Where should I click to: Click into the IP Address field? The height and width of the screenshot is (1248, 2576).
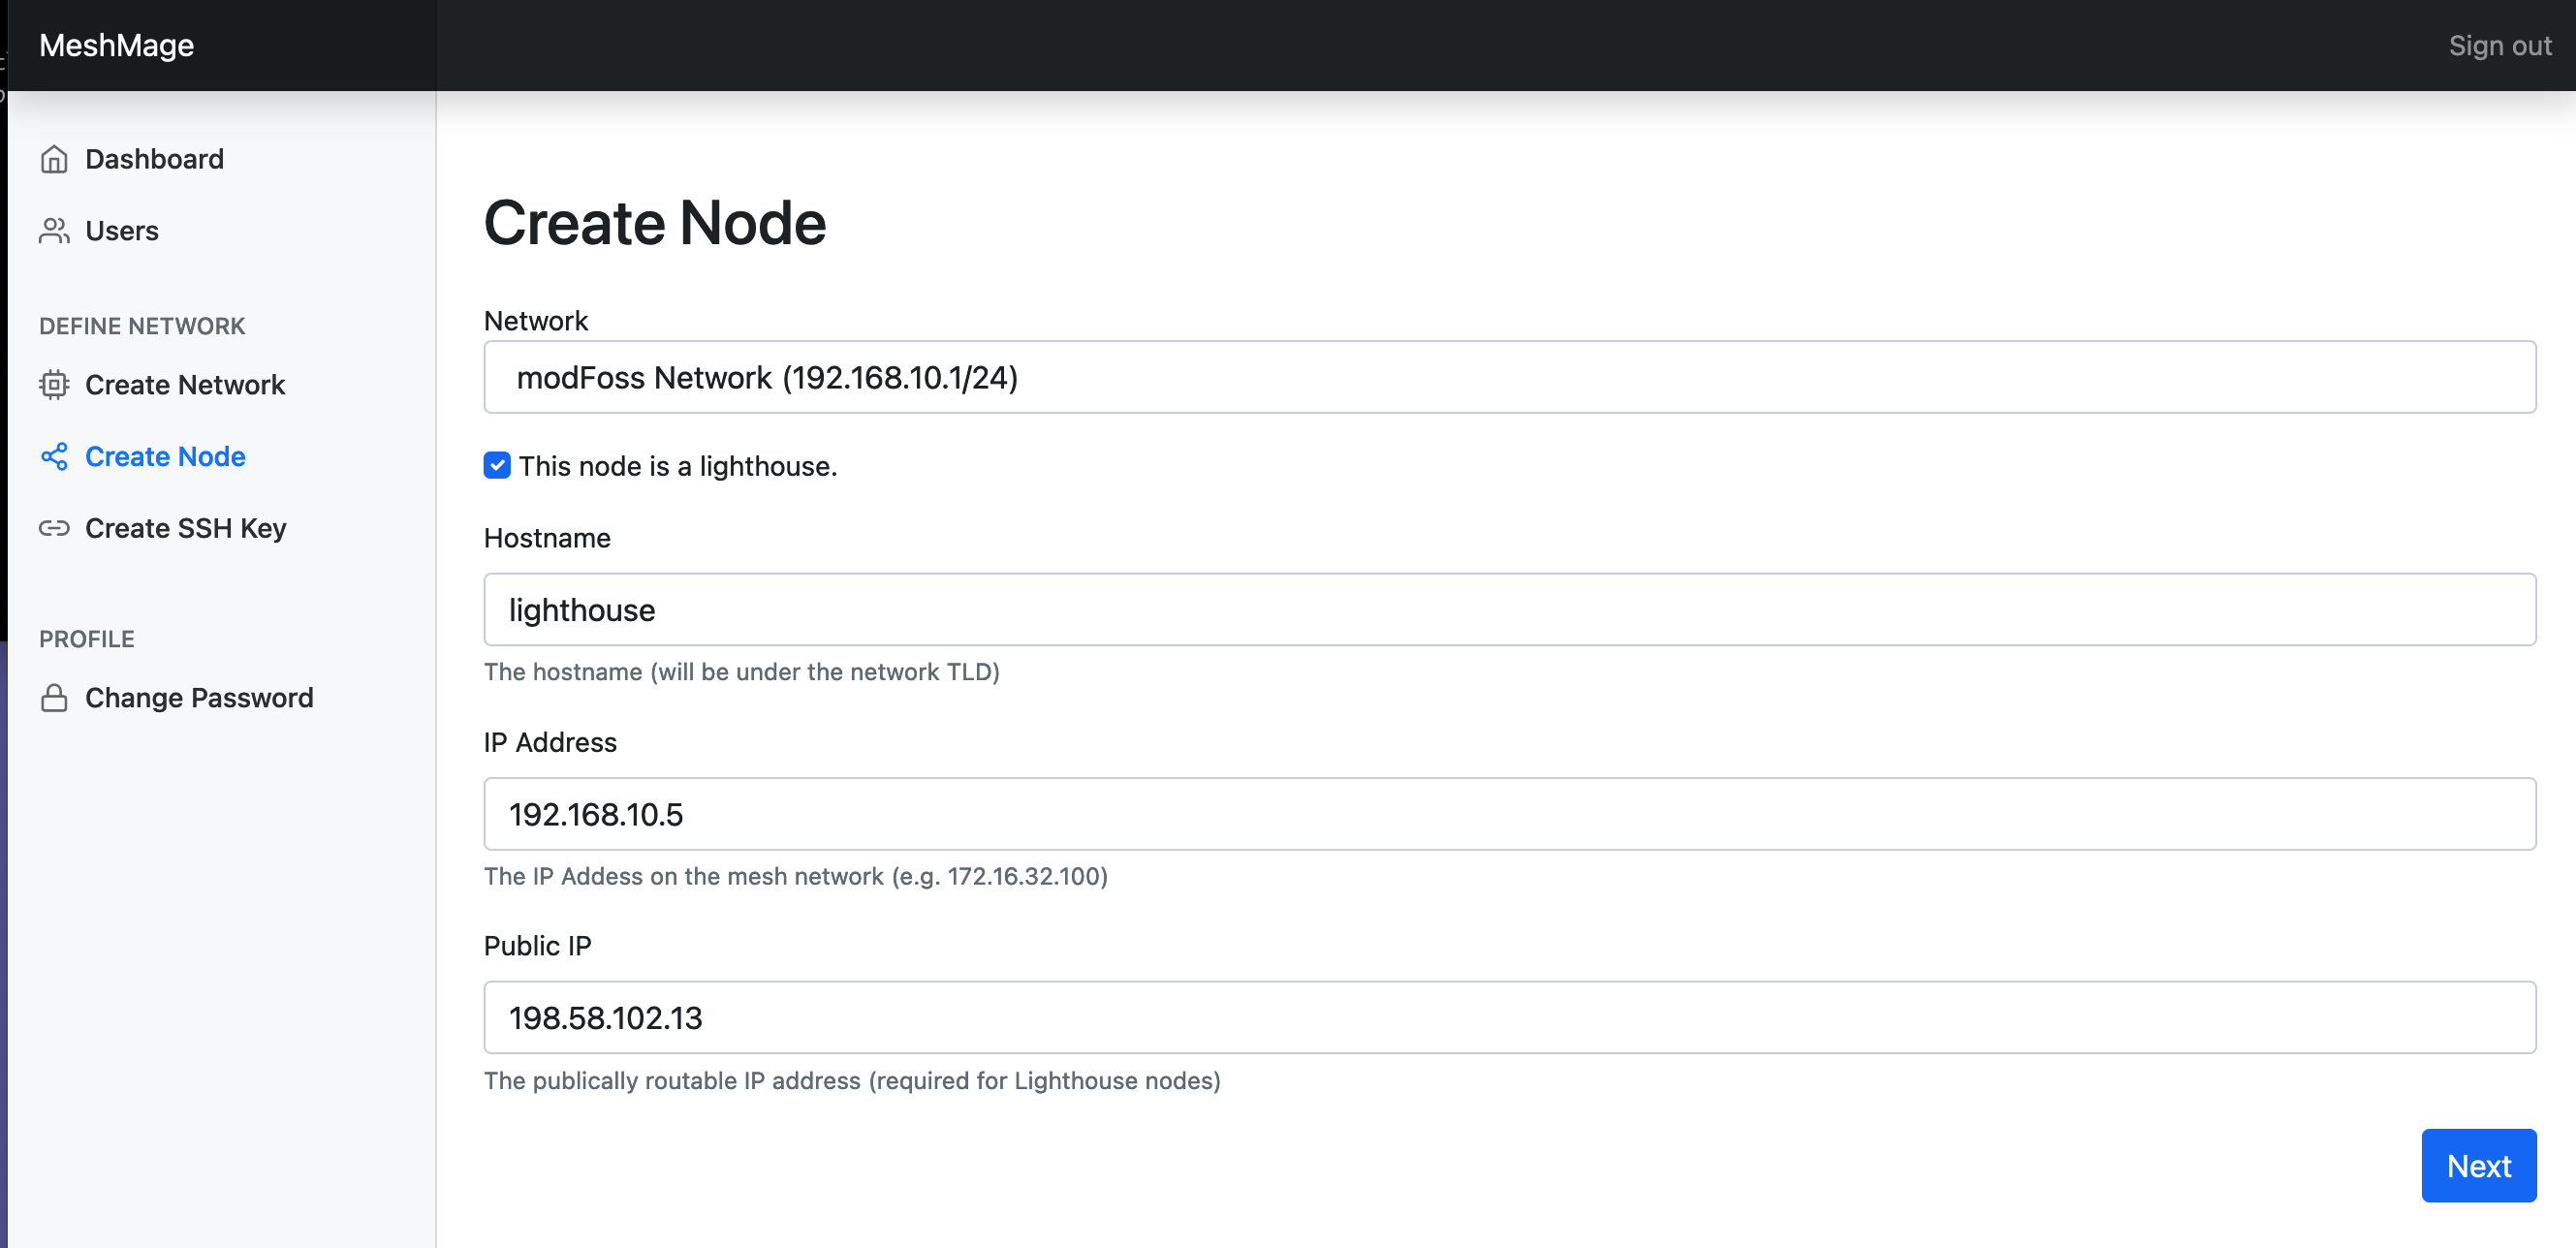pos(1509,814)
